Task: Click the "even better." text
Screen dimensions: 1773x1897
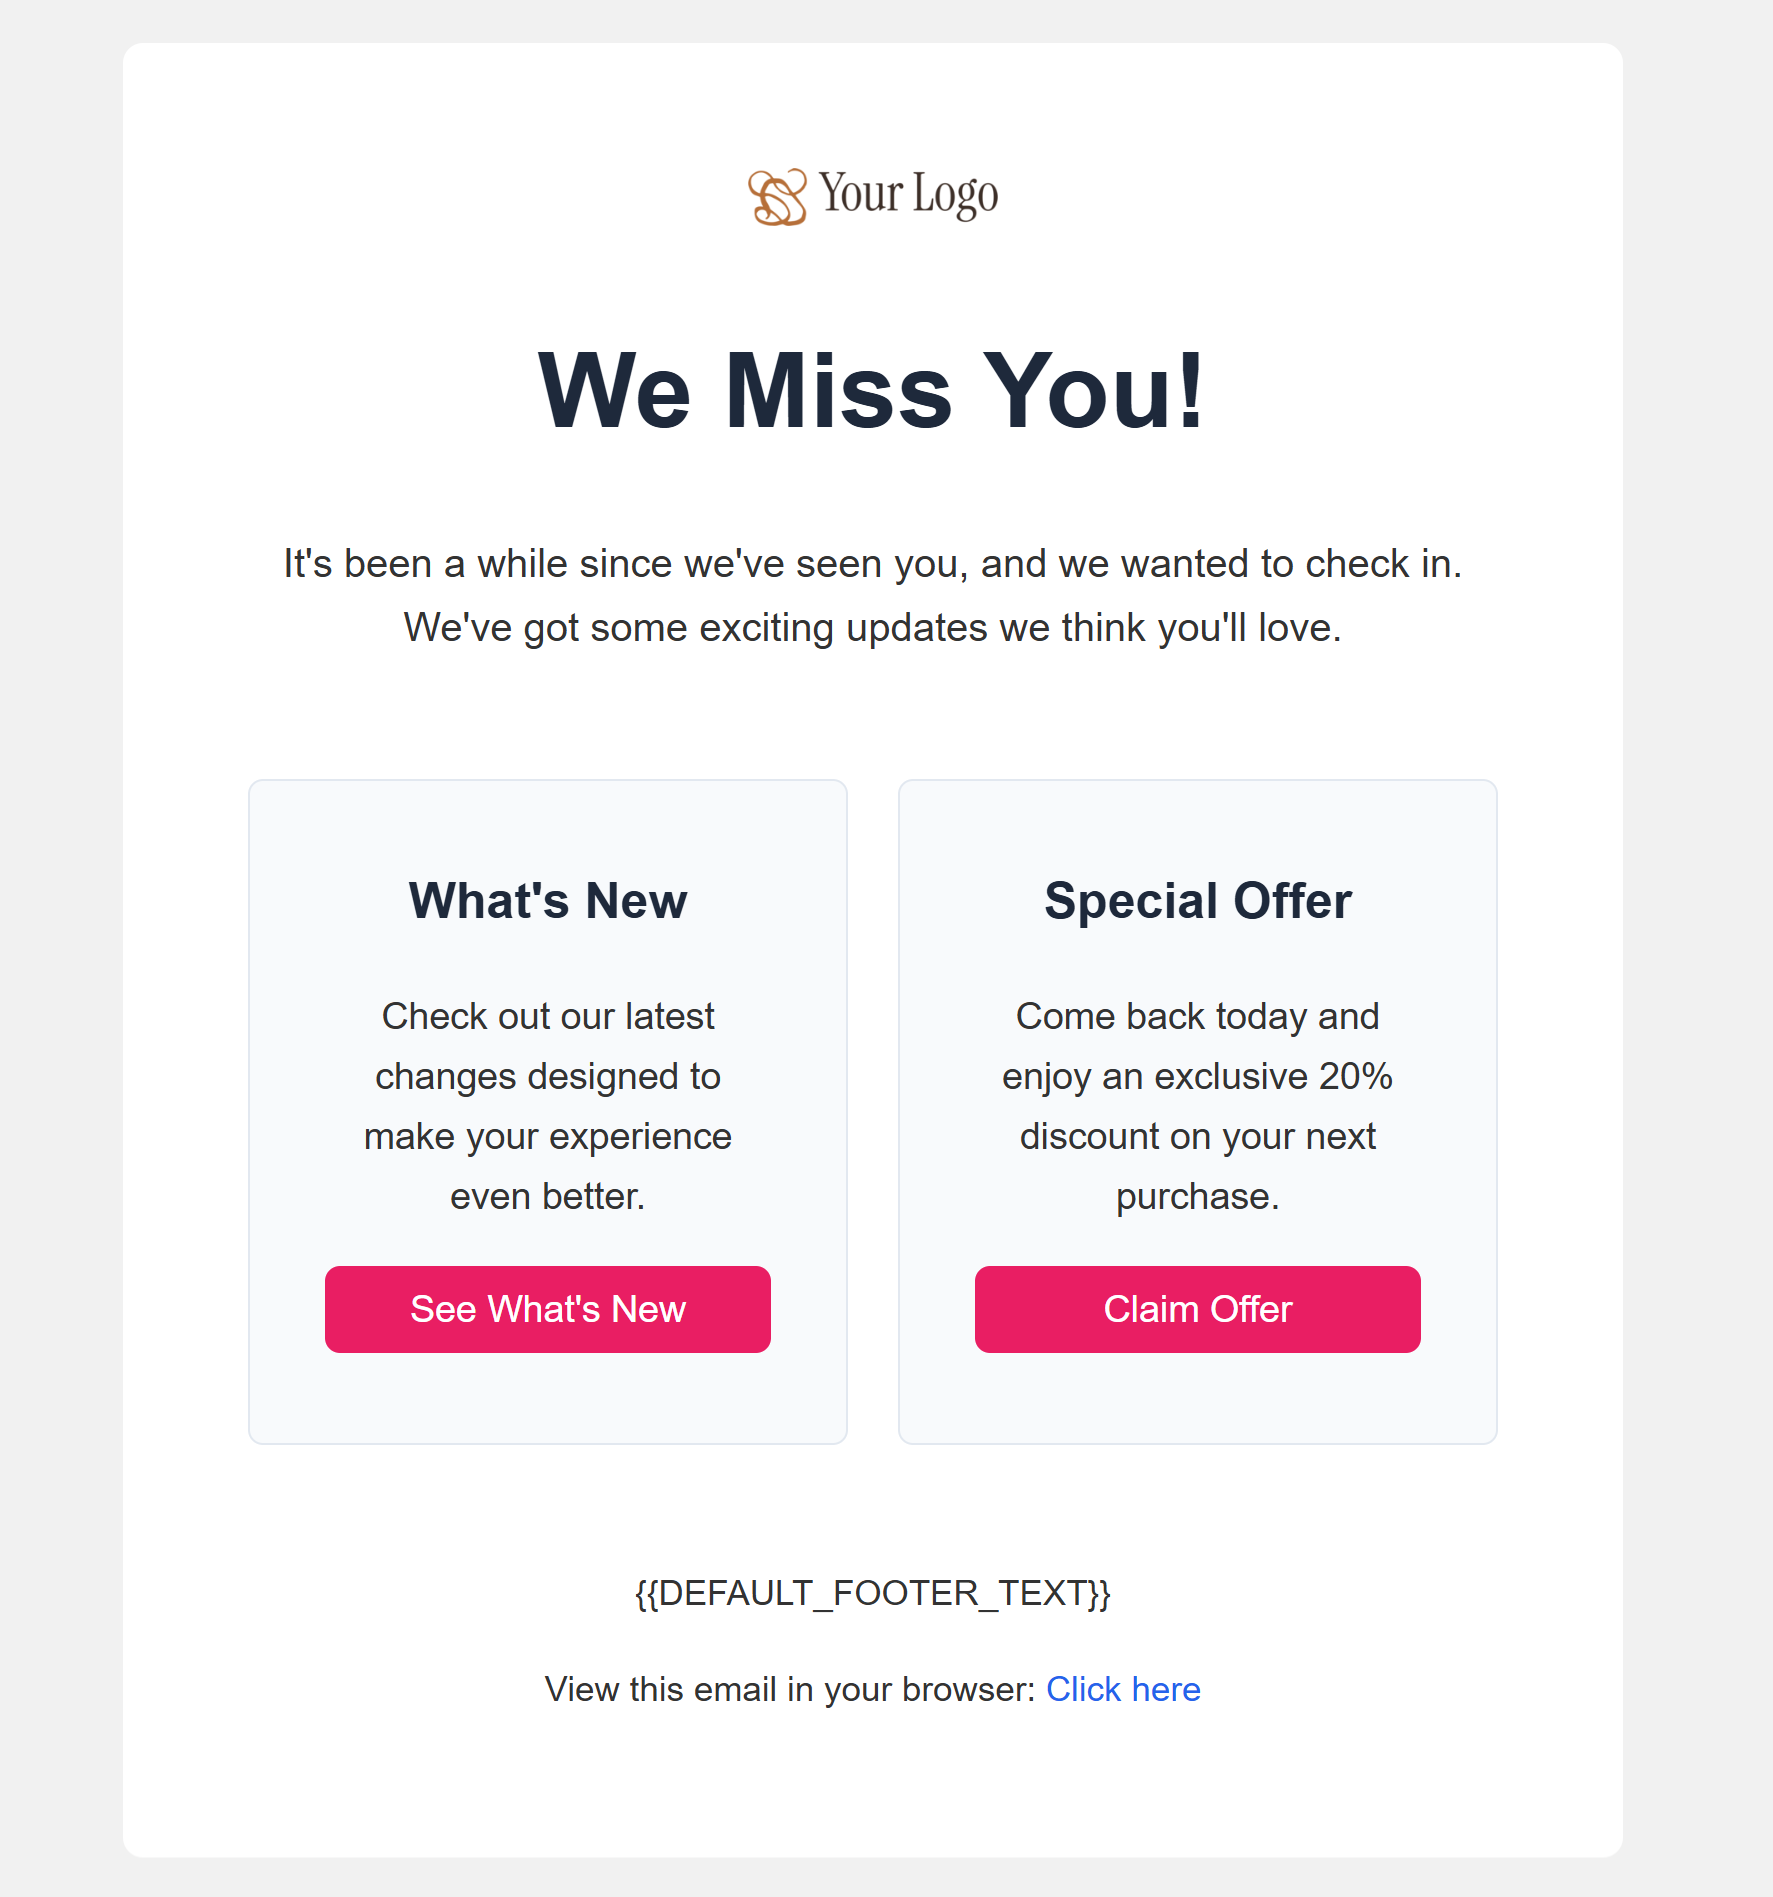Action: coord(548,1196)
